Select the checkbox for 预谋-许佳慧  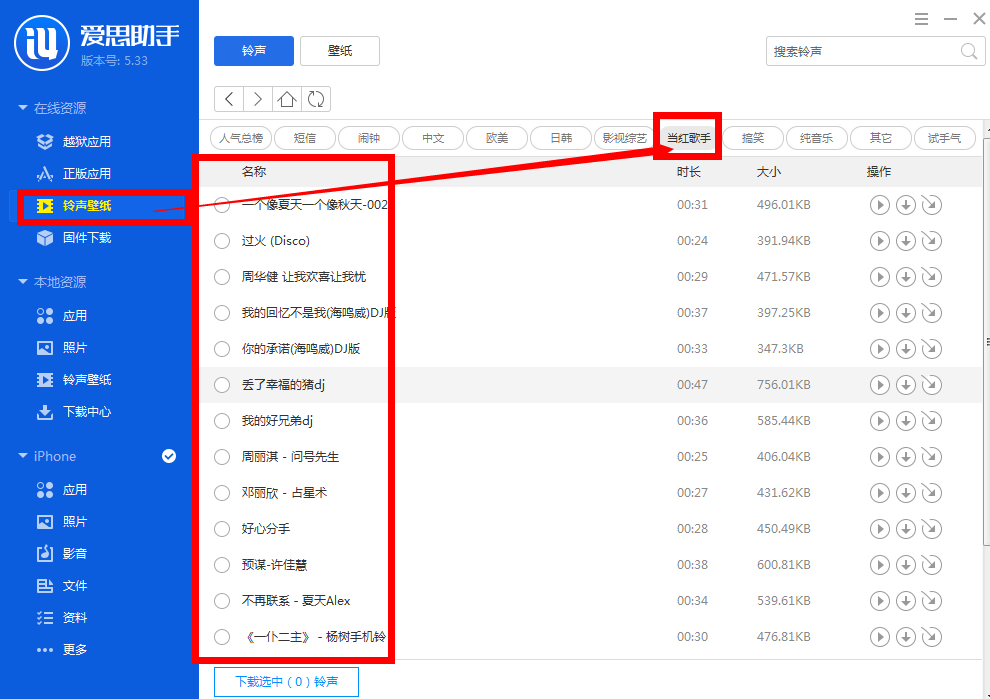coord(221,565)
